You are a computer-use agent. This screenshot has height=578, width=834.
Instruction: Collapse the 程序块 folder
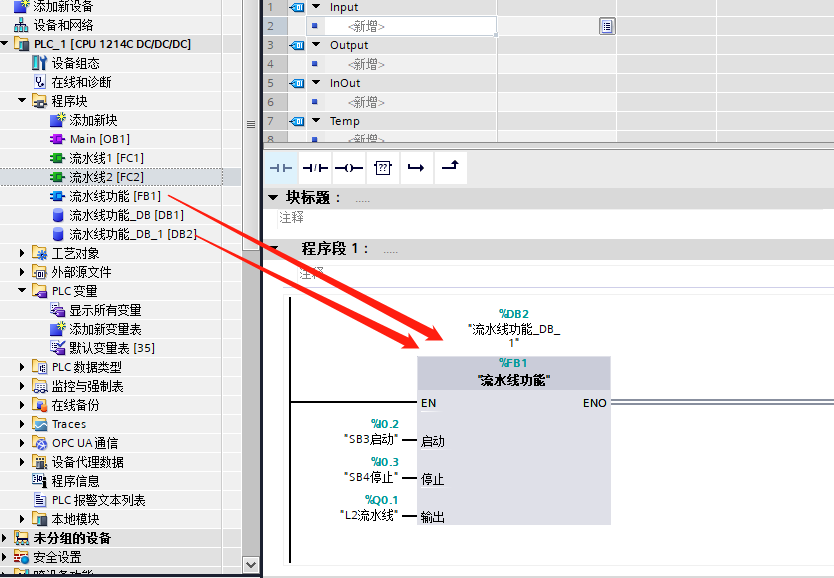pyautogui.click(x=22, y=101)
